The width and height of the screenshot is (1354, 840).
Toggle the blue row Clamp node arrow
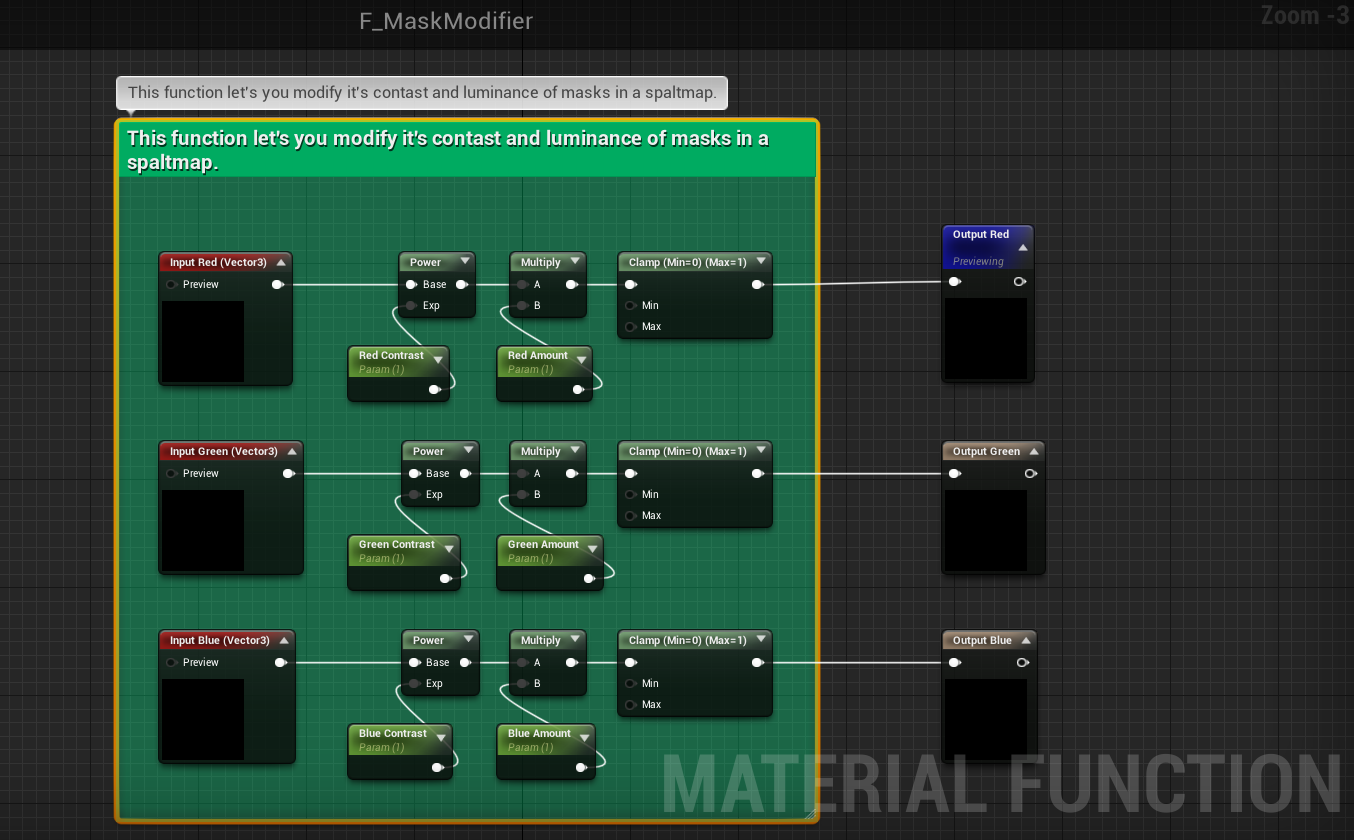[761, 640]
